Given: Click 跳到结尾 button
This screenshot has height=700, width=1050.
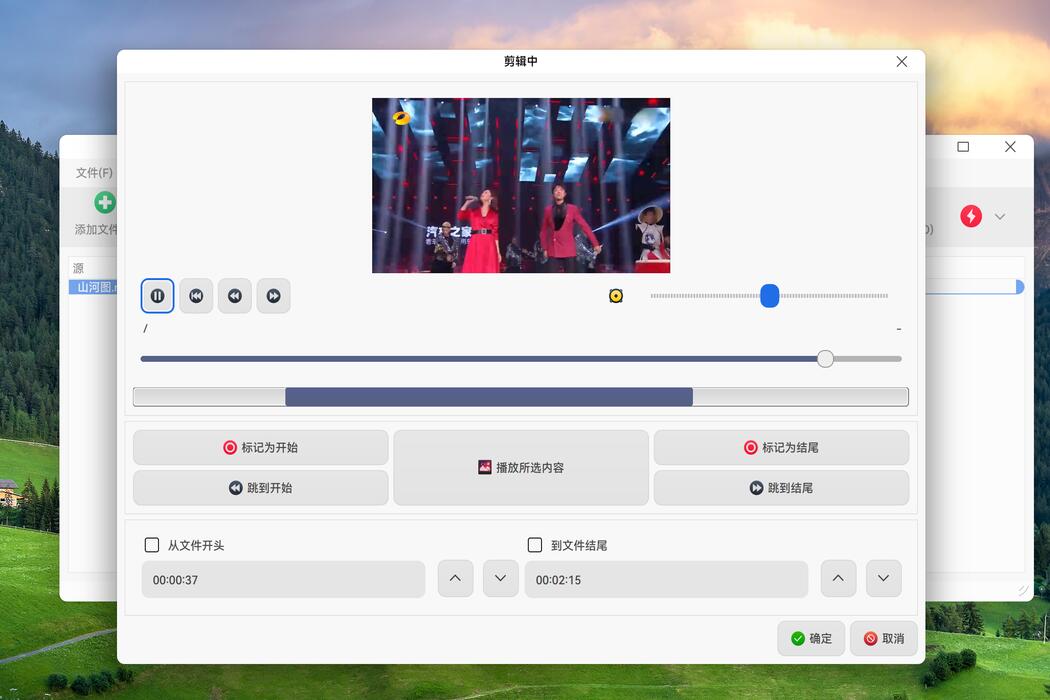Looking at the screenshot, I should [x=781, y=488].
